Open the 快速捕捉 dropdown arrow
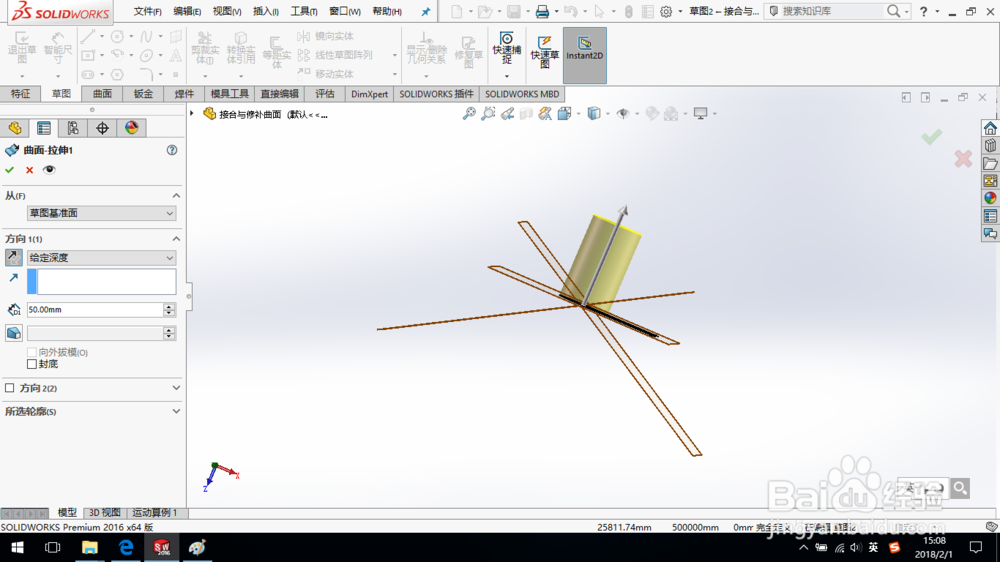This screenshot has width=1000, height=562. tap(506, 77)
